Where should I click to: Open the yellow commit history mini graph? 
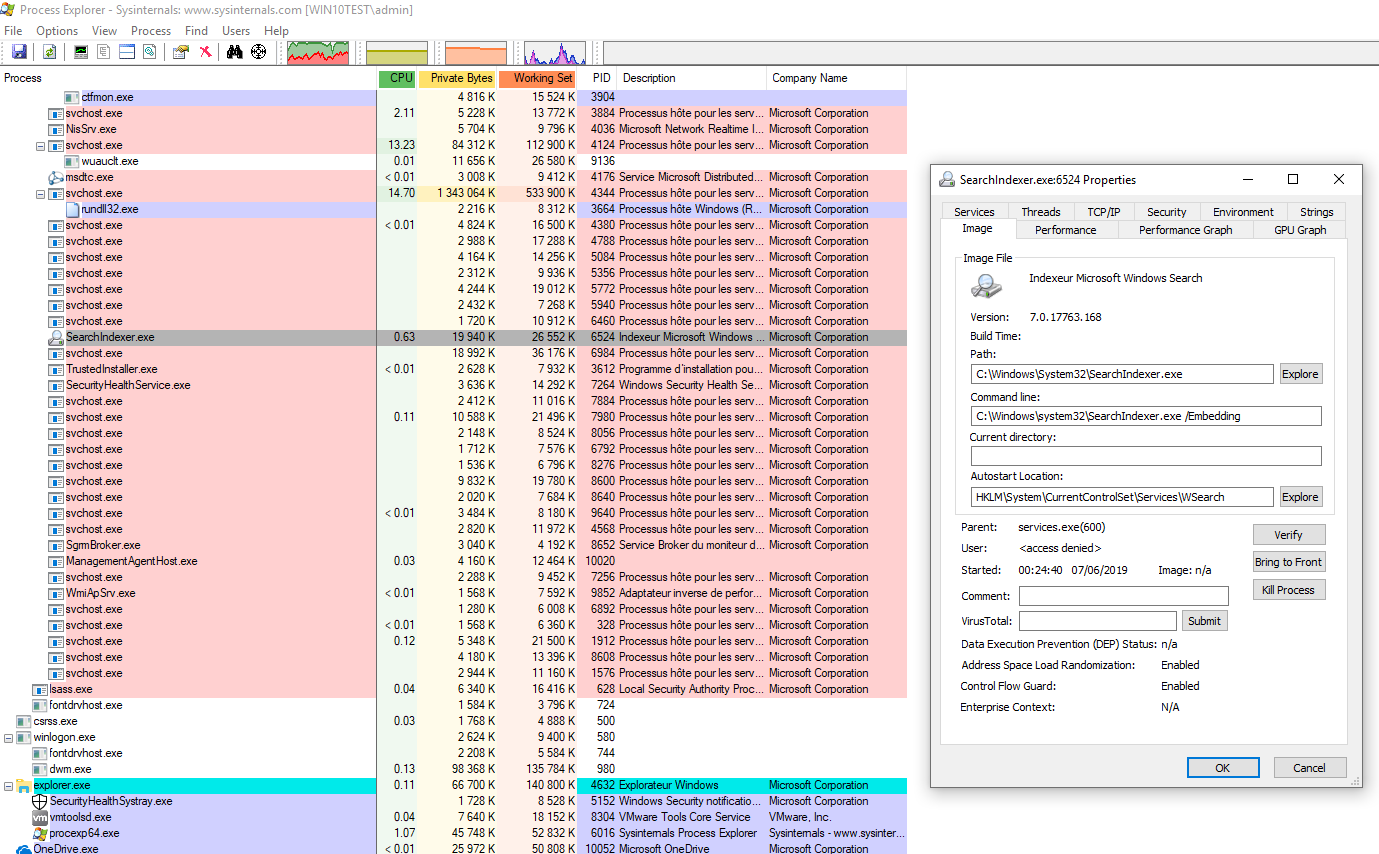pyautogui.click(x=397, y=53)
